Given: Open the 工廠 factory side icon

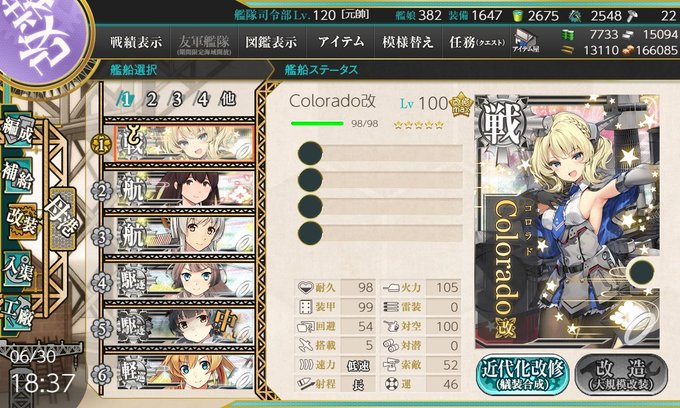Looking at the screenshot, I should [x=17, y=312].
